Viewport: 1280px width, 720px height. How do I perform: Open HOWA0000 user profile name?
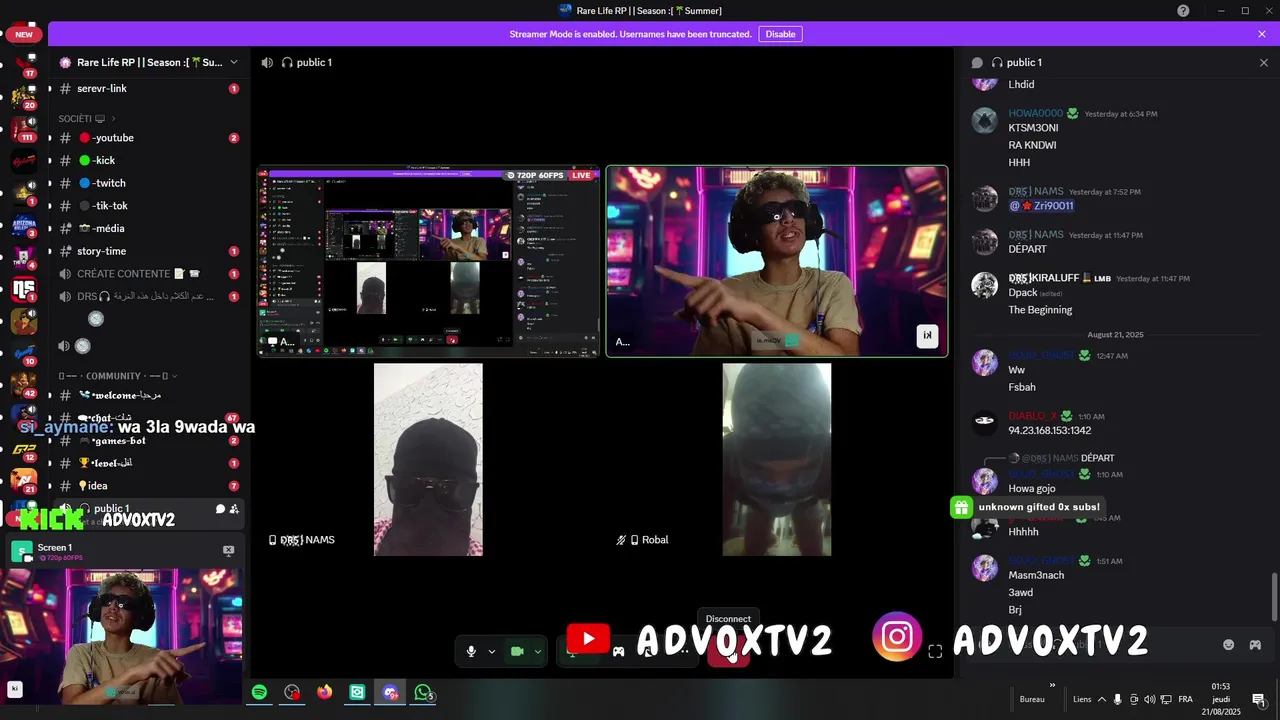[1035, 113]
